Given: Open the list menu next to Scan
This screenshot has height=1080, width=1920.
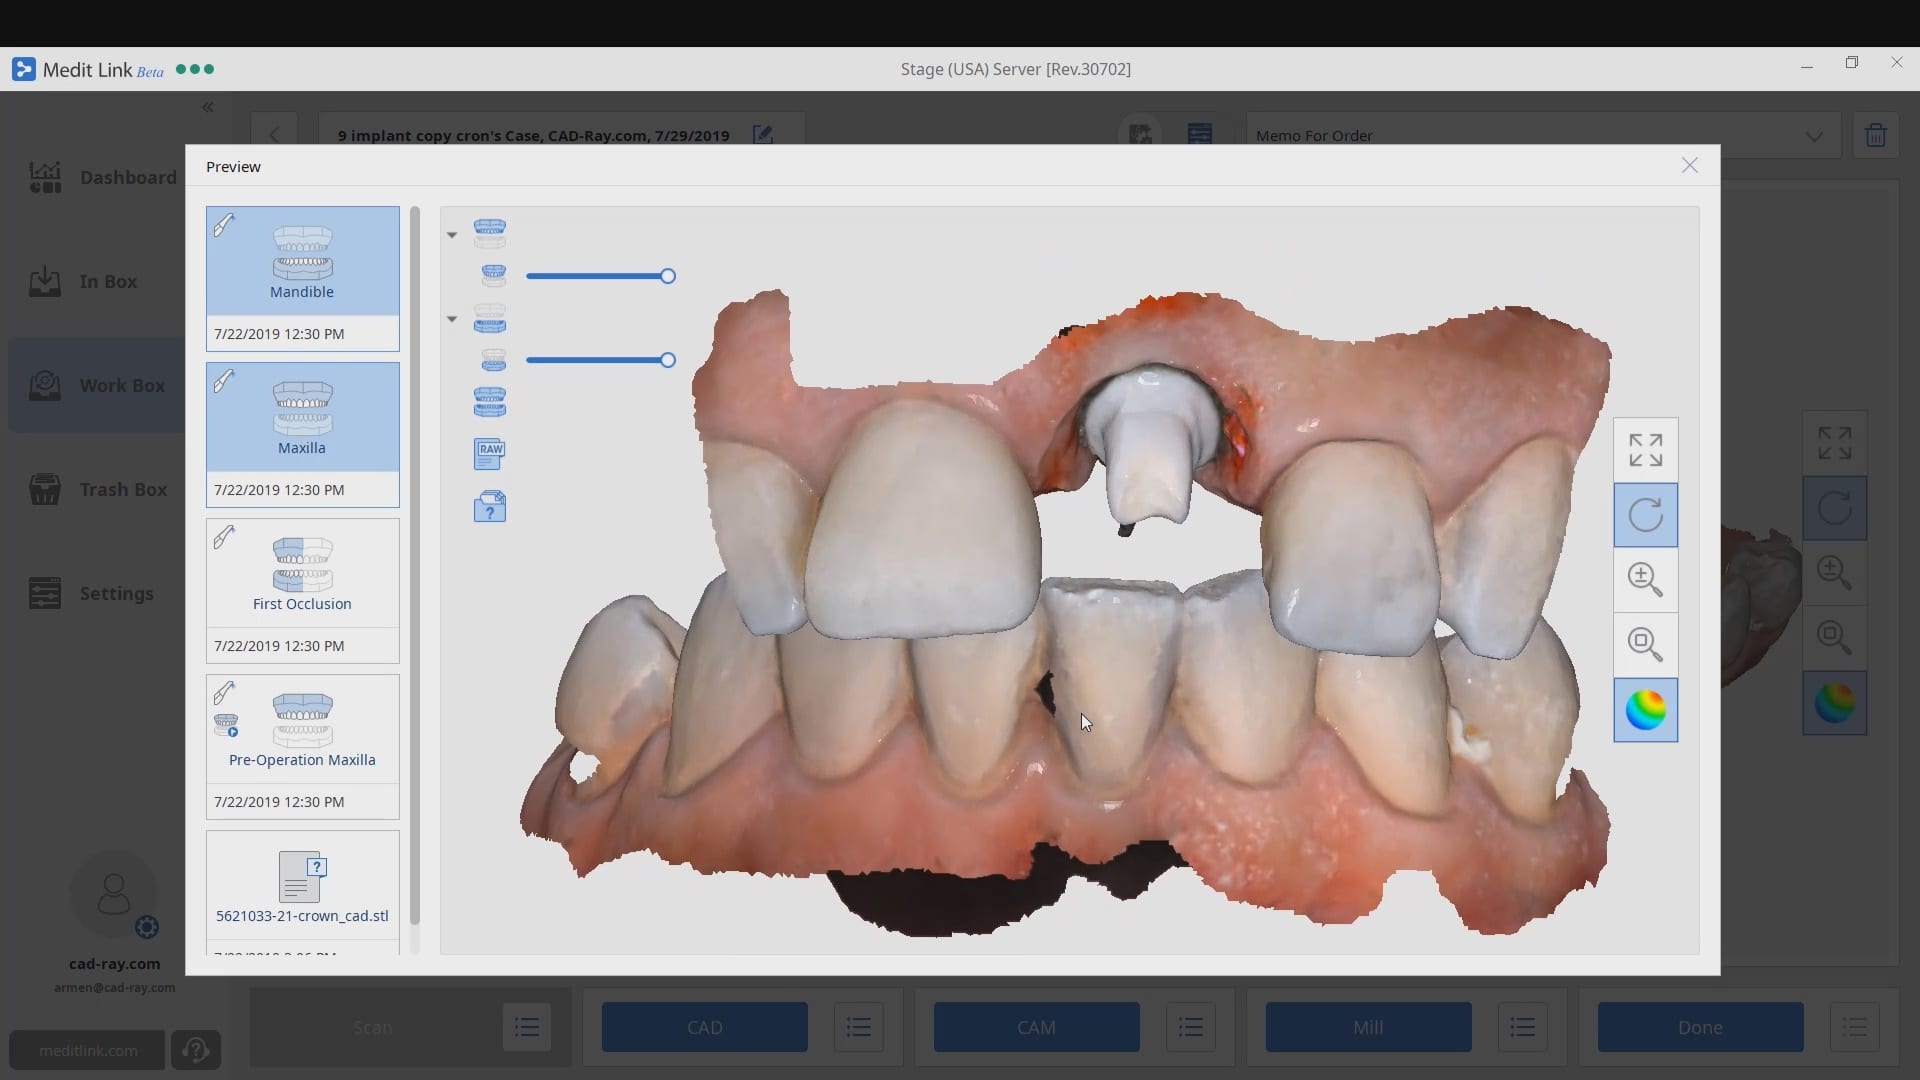Looking at the screenshot, I should 527,1027.
